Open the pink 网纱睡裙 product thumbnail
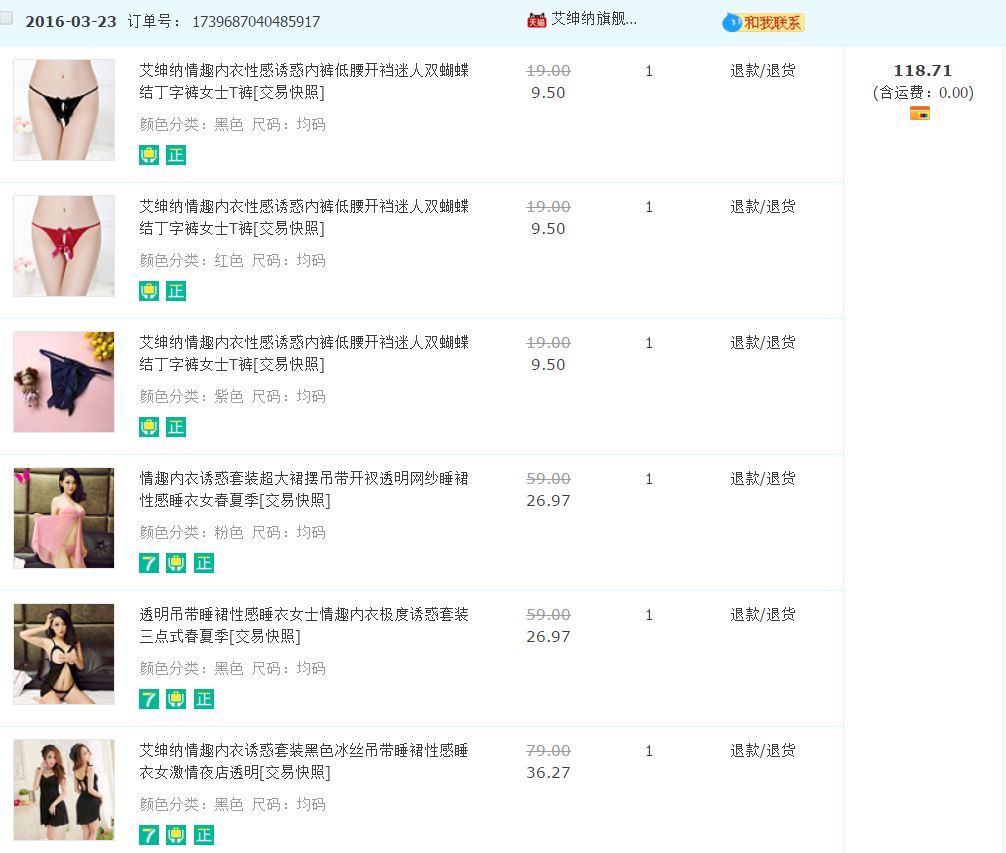Screen dimensions: 1006x853 pos(64,518)
